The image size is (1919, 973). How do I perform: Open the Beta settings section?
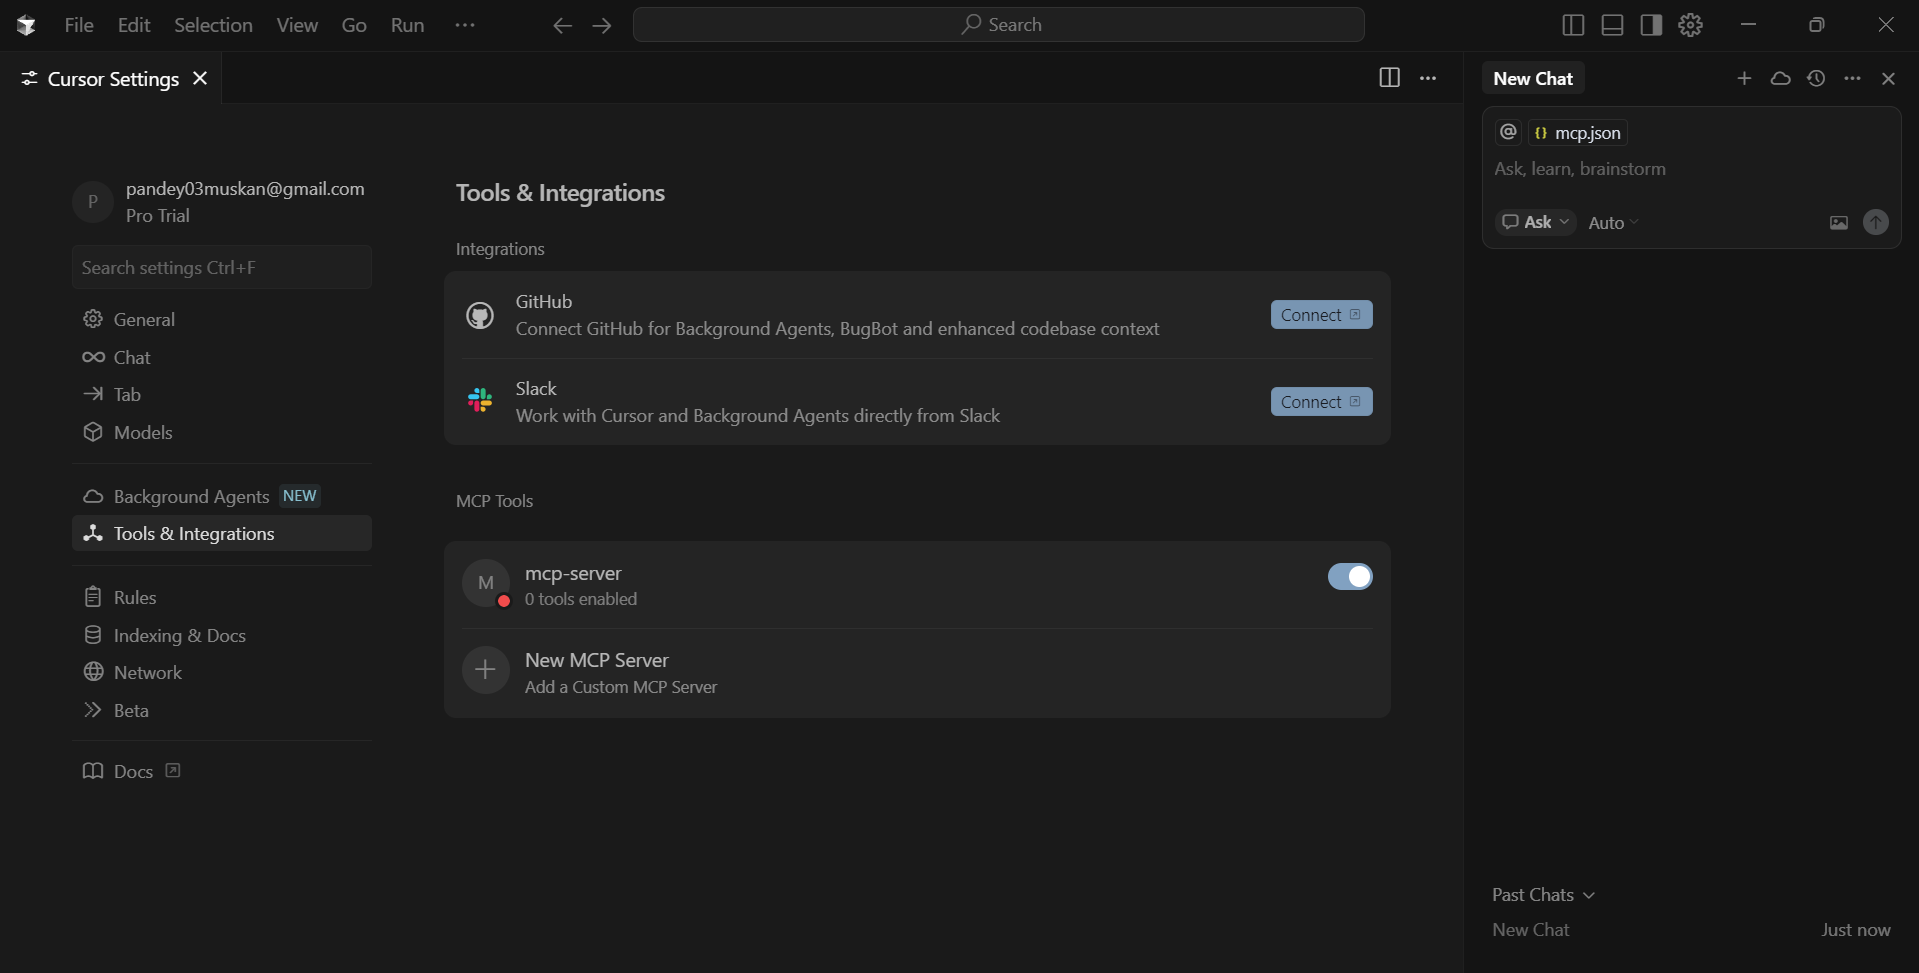click(222, 710)
